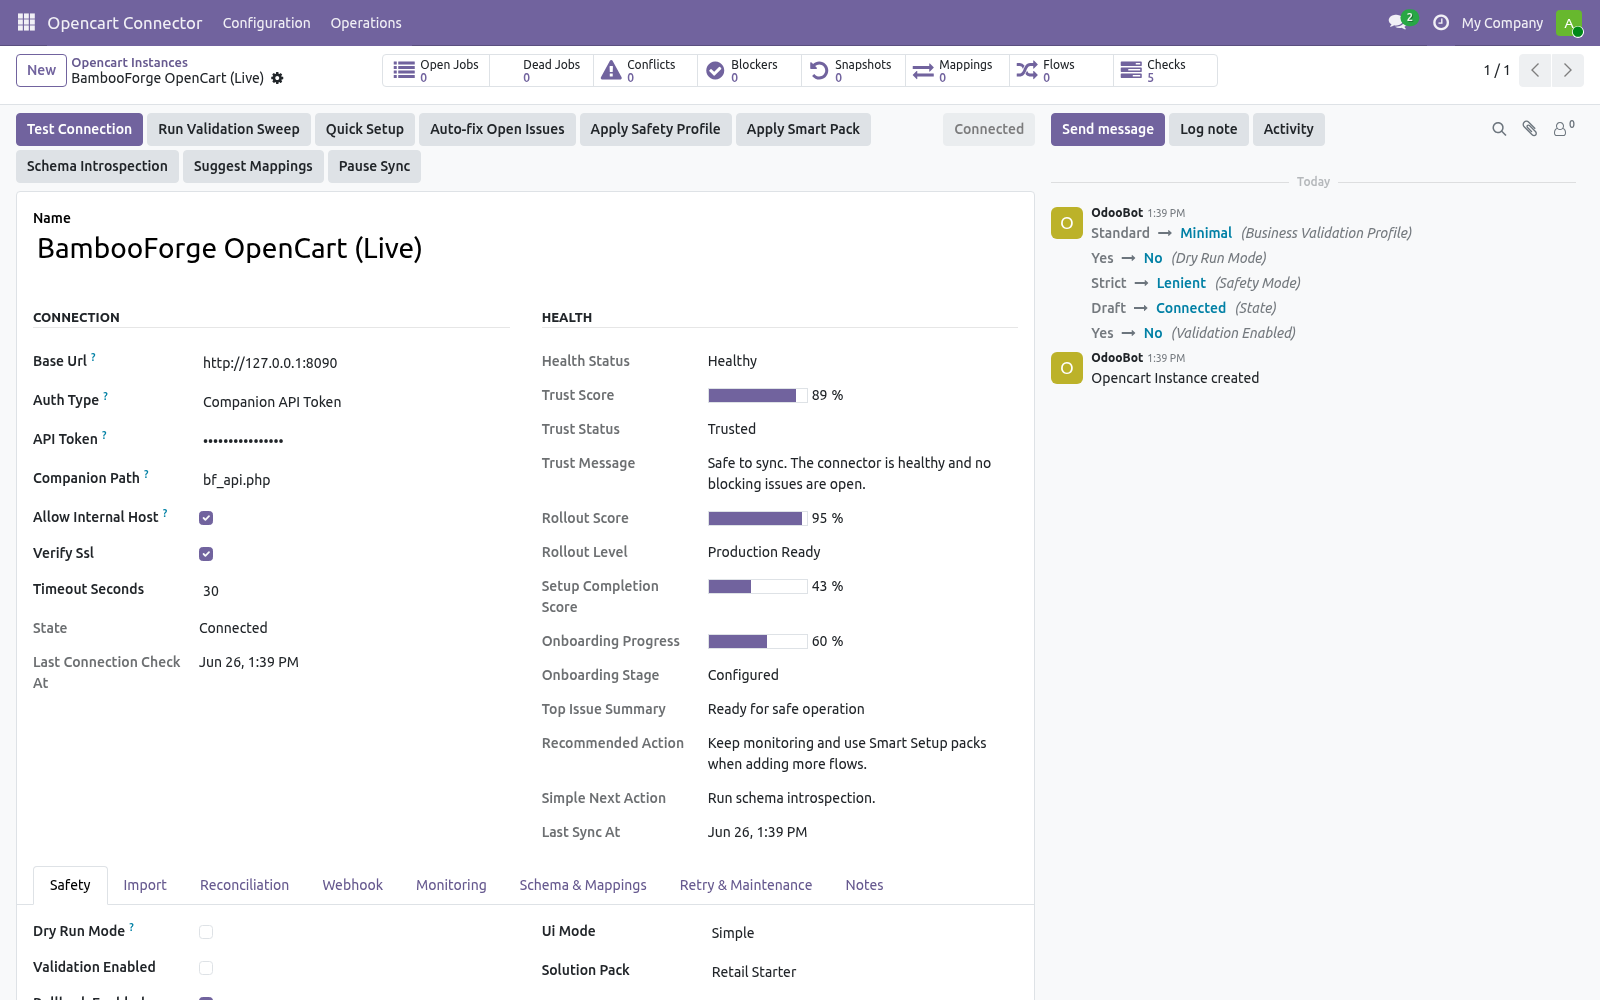Viewport: 1600px width, 1000px height.
Task: Edit the Timeout Seconds field
Action: (354, 591)
